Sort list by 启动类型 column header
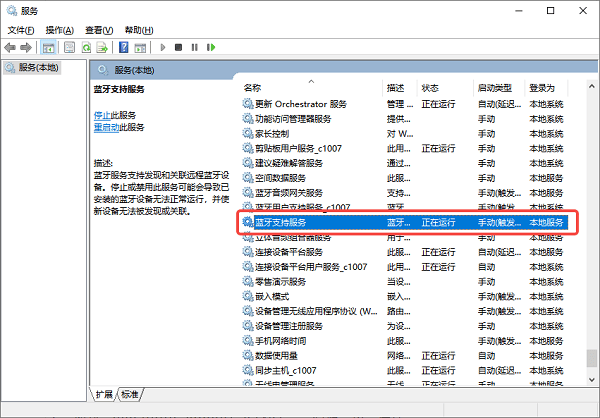Image resolution: width=600 pixels, height=418 pixels. click(x=494, y=88)
